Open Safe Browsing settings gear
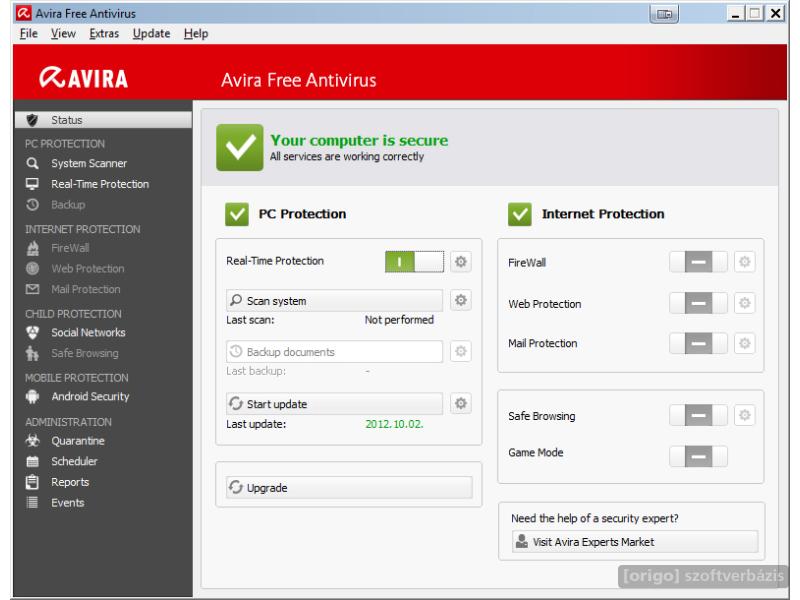This screenshot has height=600, width=800. pyautogui.click(x=744, y=415)
